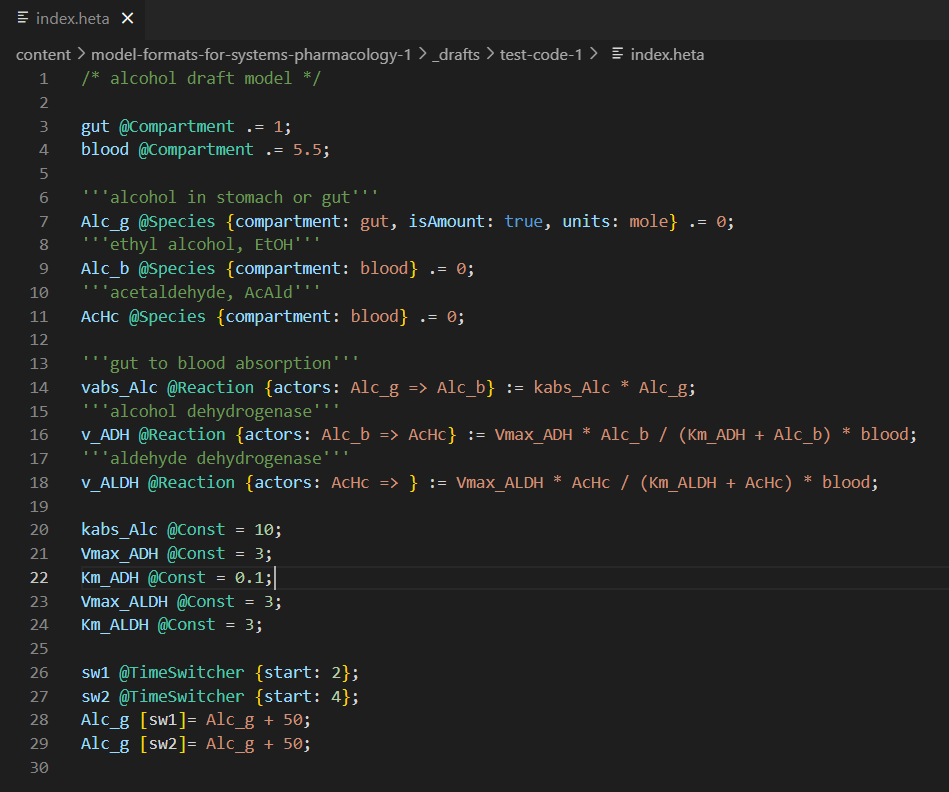The height and width of the screenshot is (792, 949).
Task: Place cursor on 'gut @Compartment' line
Action: 186,126
